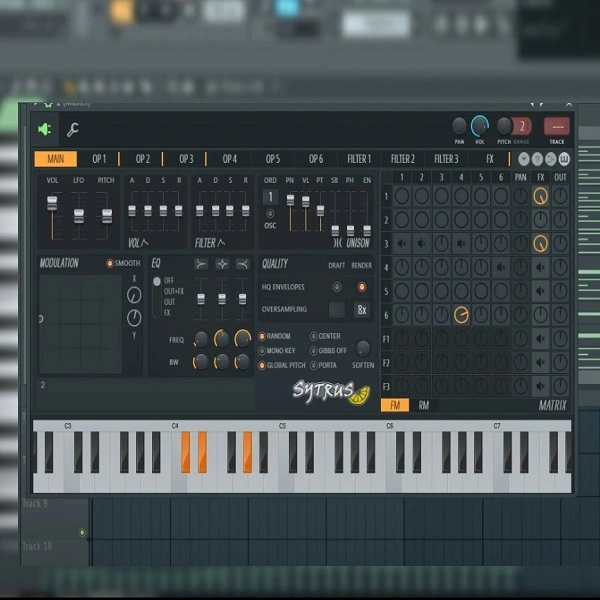Enable the CENTER option
The width and height of the screenshot is (600, 600).
pos(325,336)
